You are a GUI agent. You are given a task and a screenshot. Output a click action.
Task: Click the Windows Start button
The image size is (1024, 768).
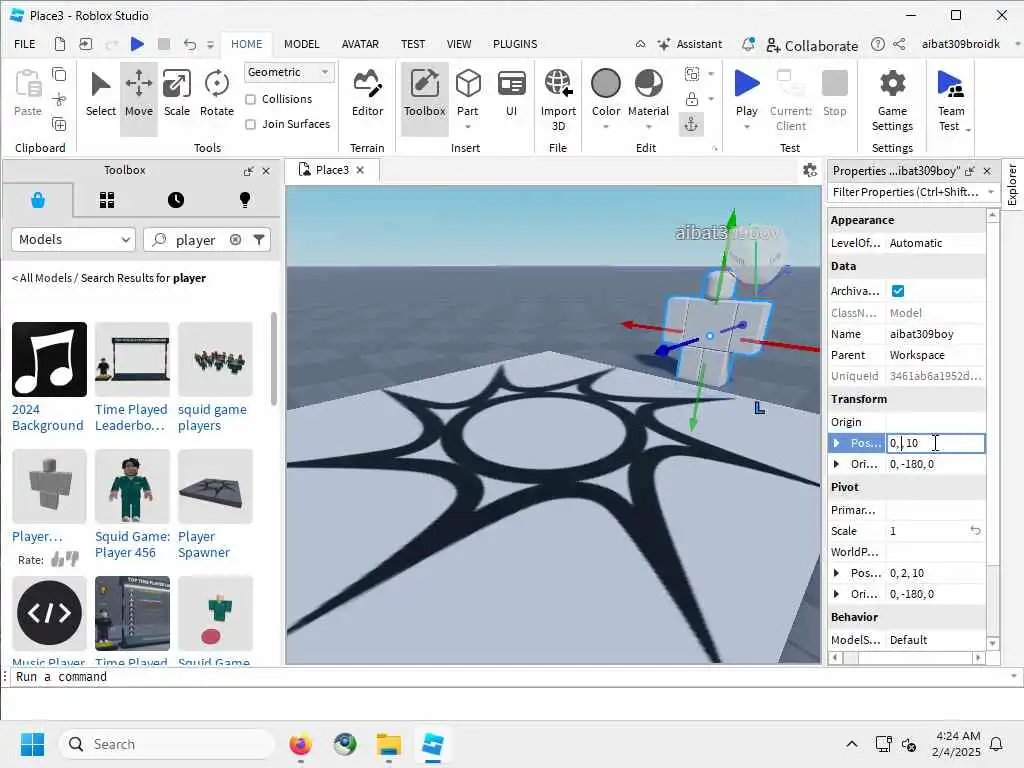click(32, 744)
